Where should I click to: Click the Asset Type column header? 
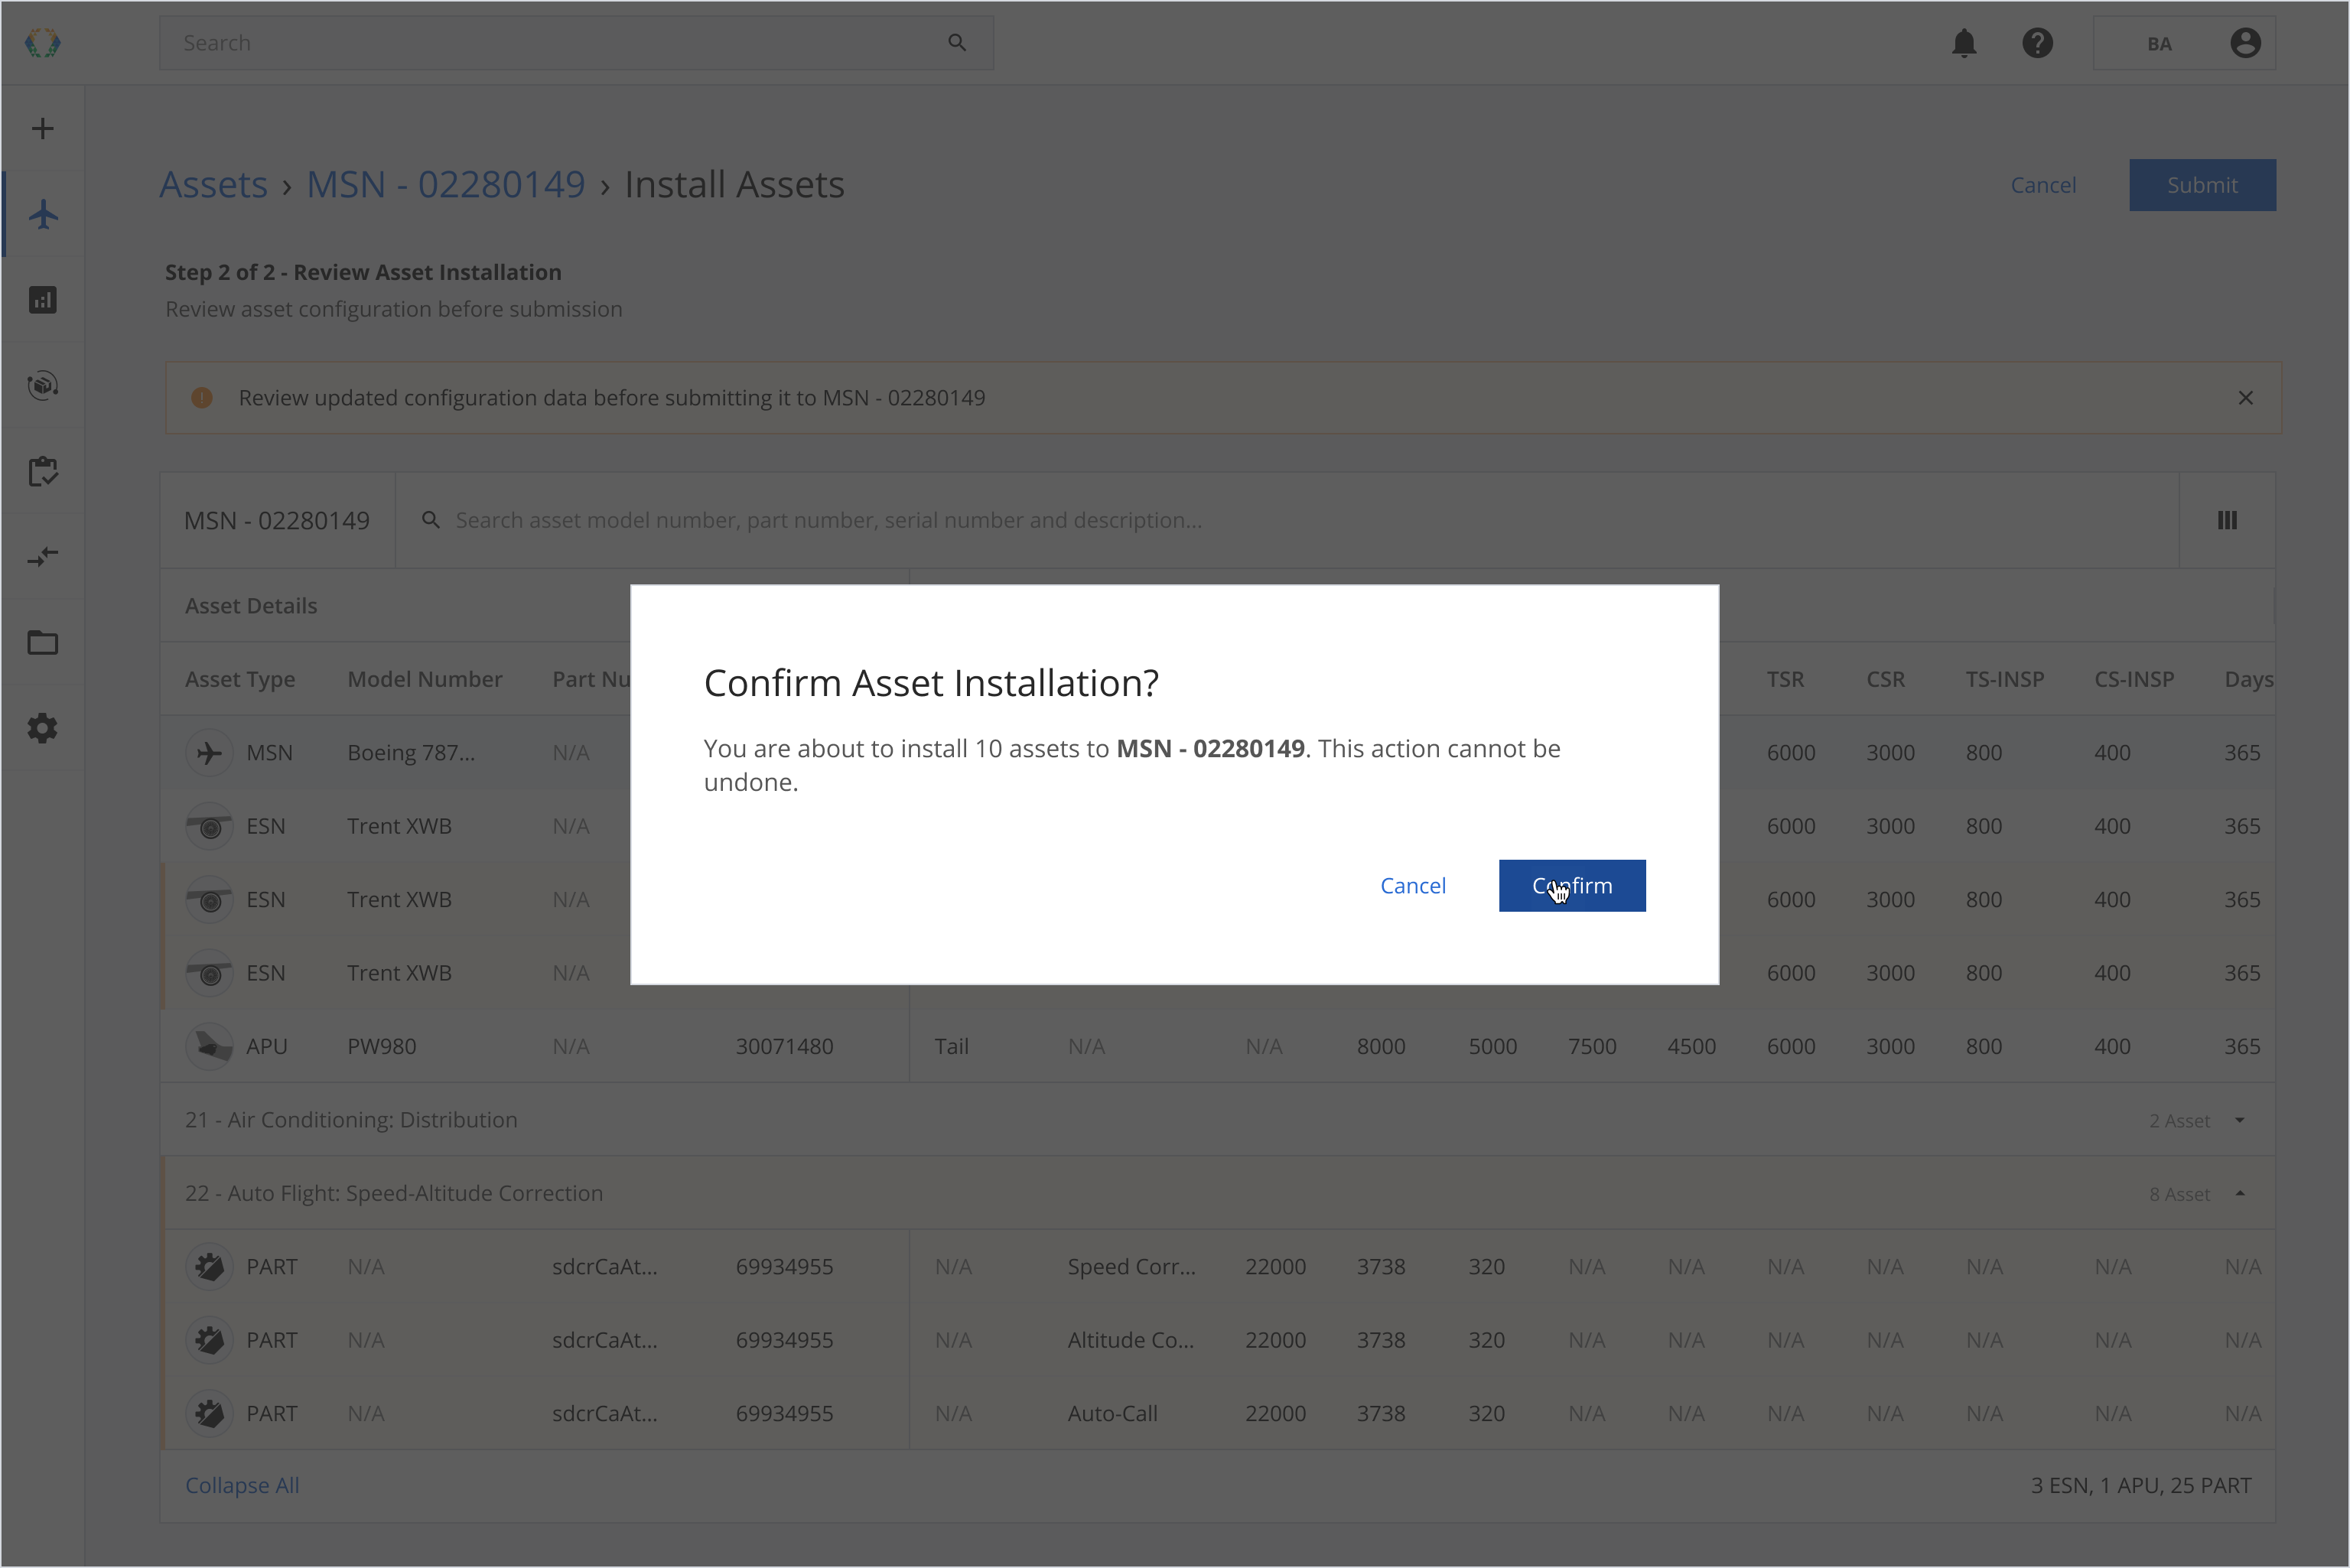pyautogui.click(x=240, y=679)
